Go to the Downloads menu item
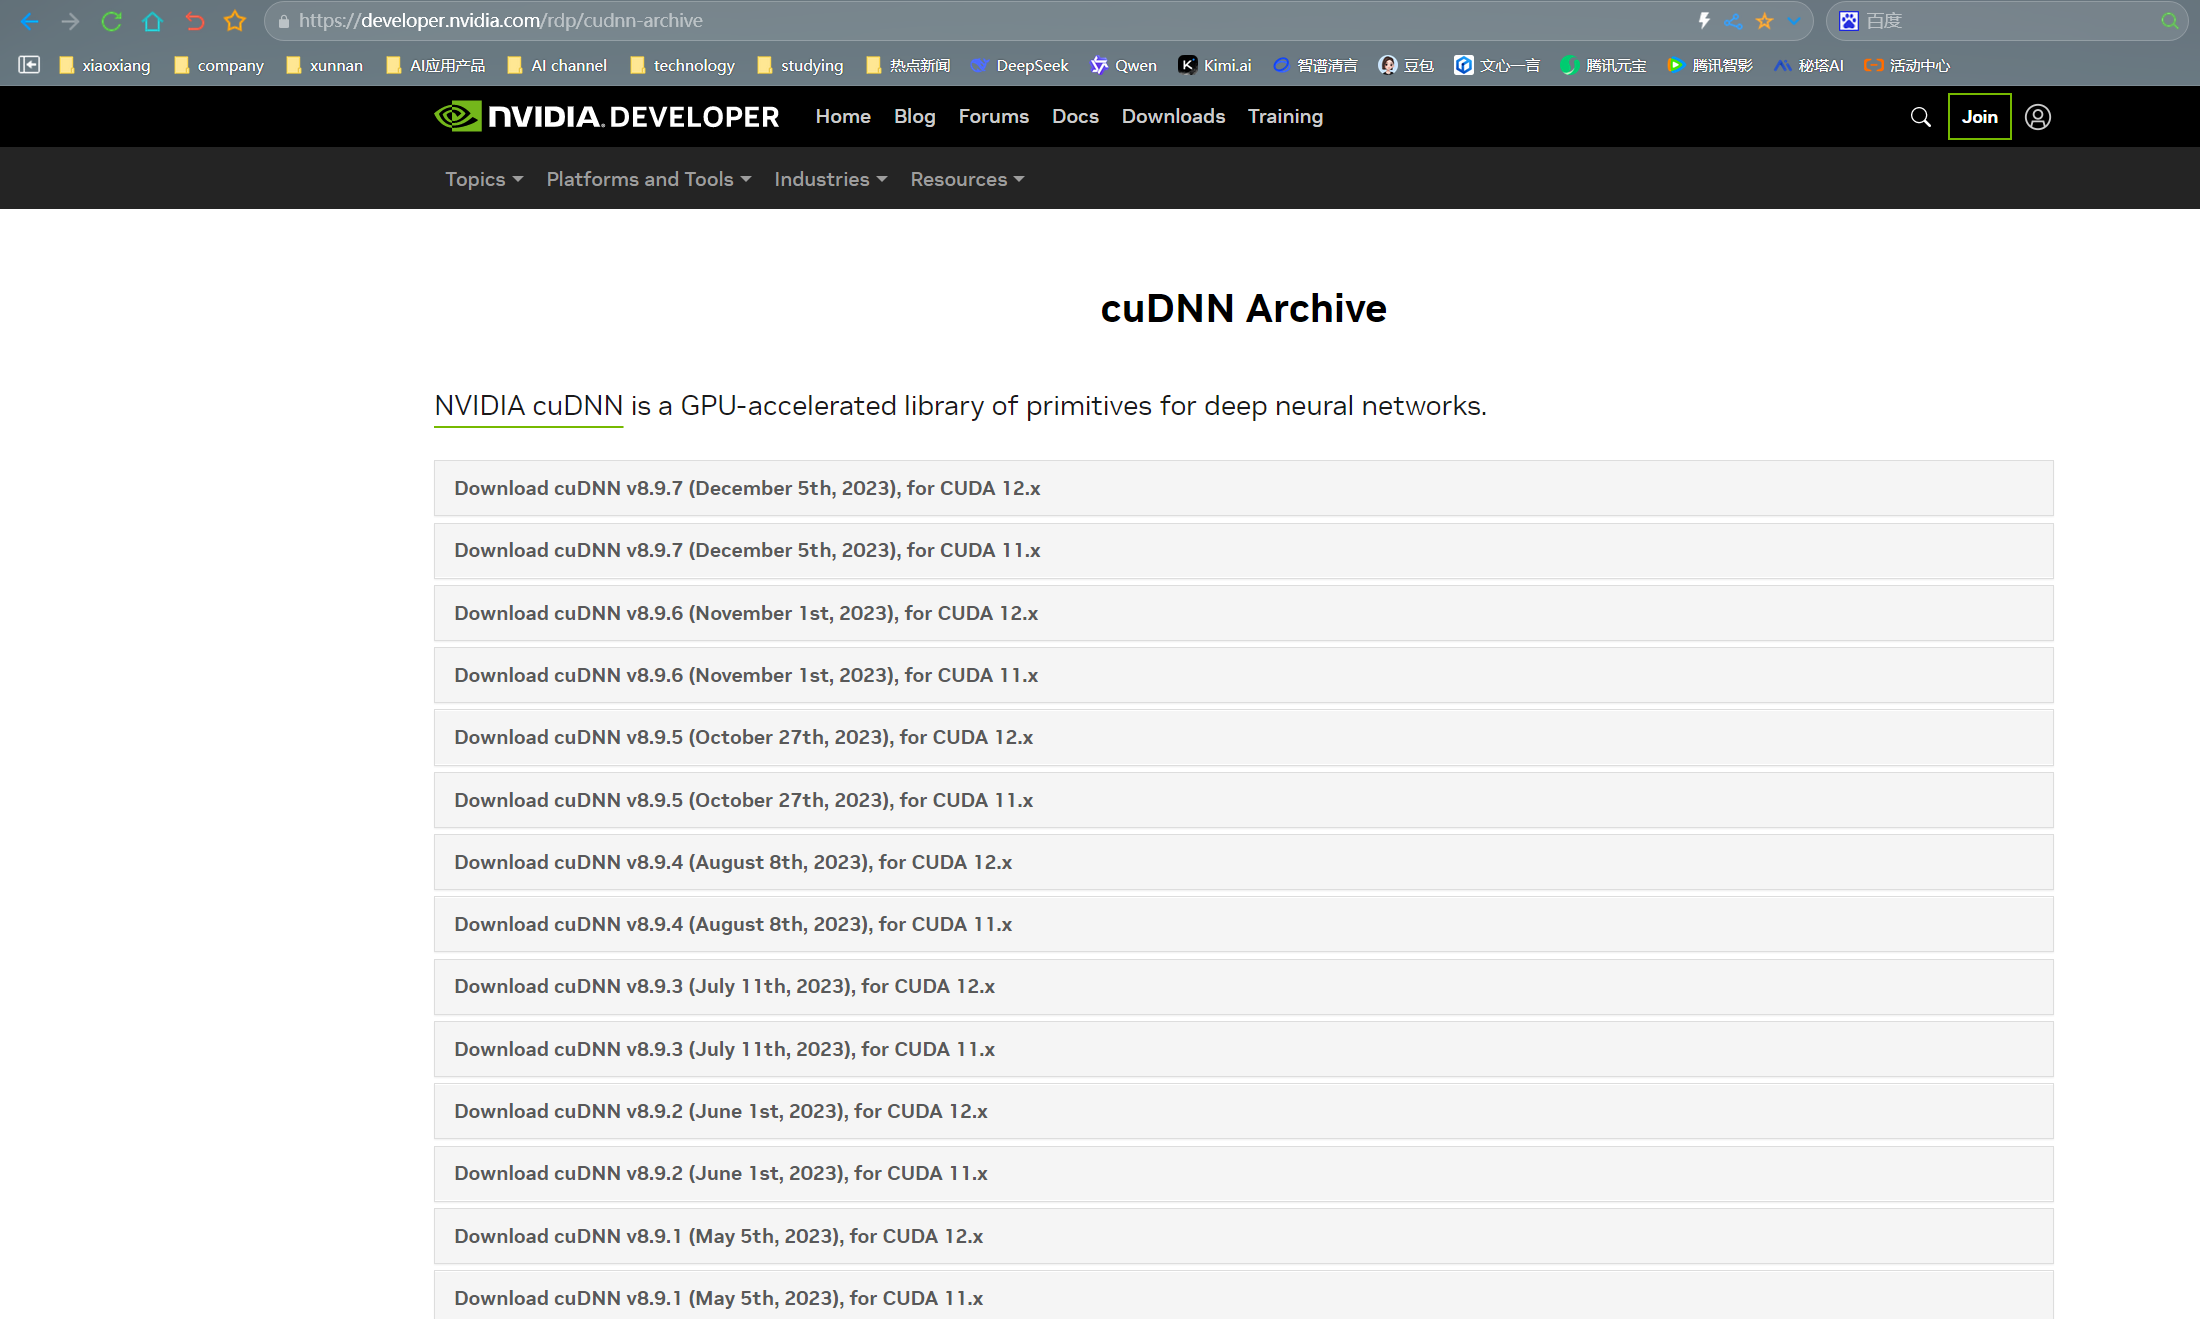 (x=1173, y=117)
